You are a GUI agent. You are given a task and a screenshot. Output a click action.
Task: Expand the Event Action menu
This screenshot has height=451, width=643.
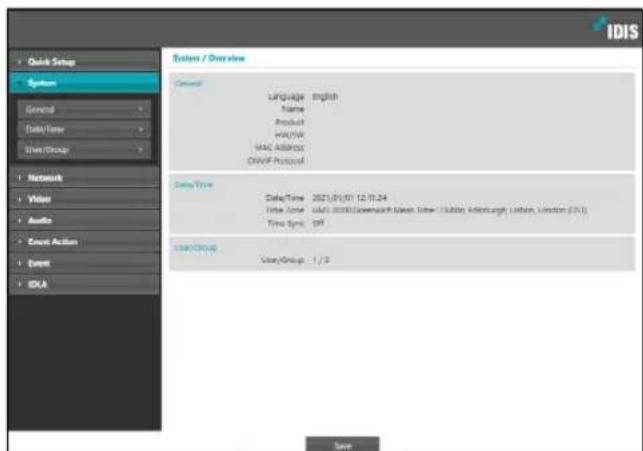coord(84,242)
